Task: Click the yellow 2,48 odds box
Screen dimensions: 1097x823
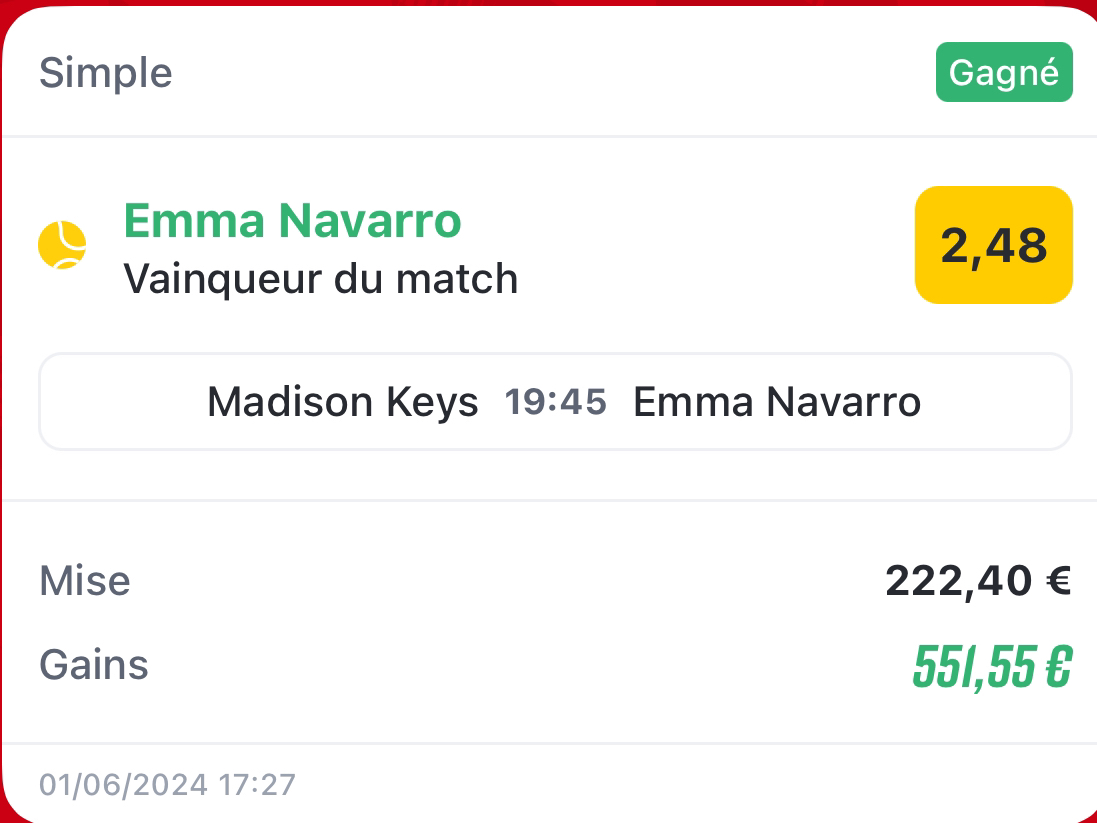Action: [x=993, y=245]
